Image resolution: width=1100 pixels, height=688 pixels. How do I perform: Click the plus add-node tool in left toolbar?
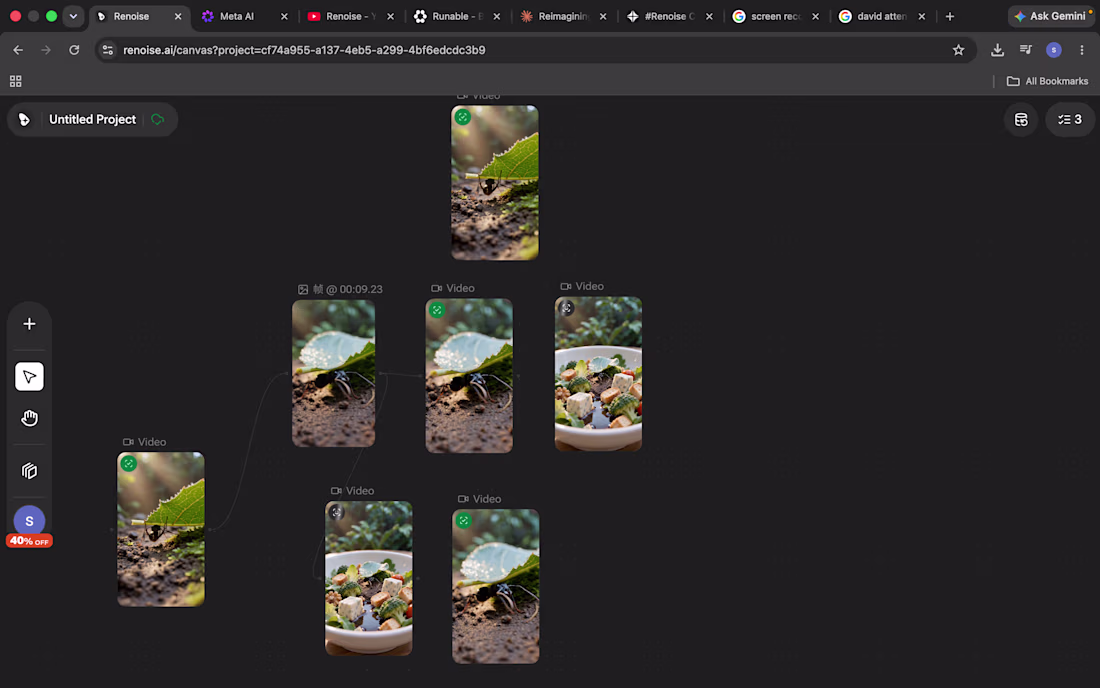coord(29,324)
